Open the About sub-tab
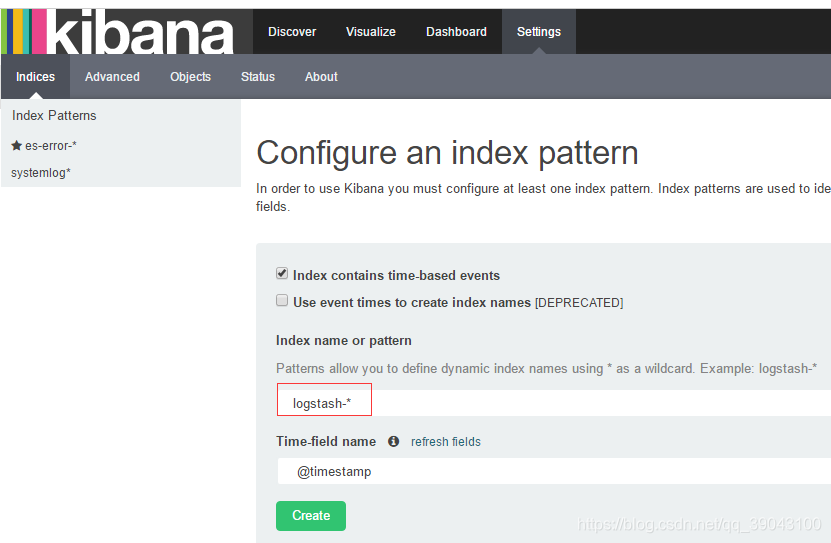The width and height of the screenshot is (831, 543). click(x=321, y=77)
